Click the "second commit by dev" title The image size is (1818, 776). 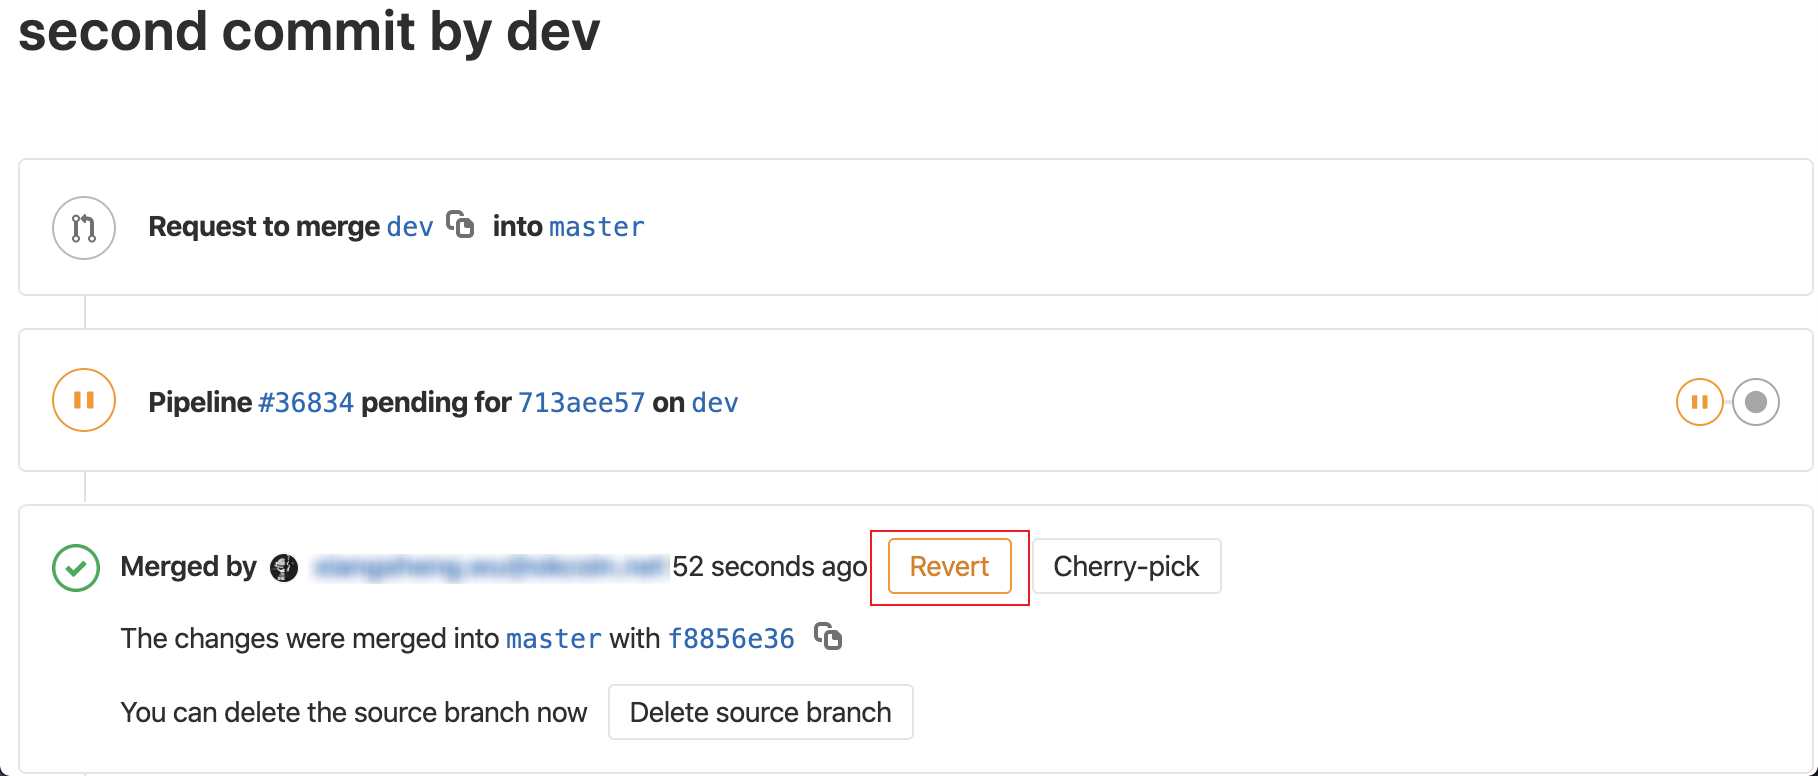pyautogui.click(x=309, y=32)
